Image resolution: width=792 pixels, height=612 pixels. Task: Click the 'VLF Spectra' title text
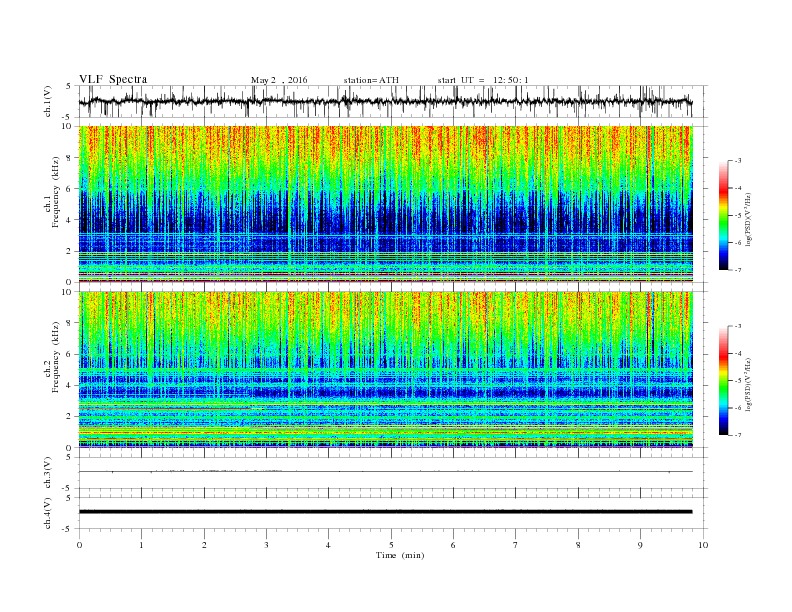tap(113, 79)
